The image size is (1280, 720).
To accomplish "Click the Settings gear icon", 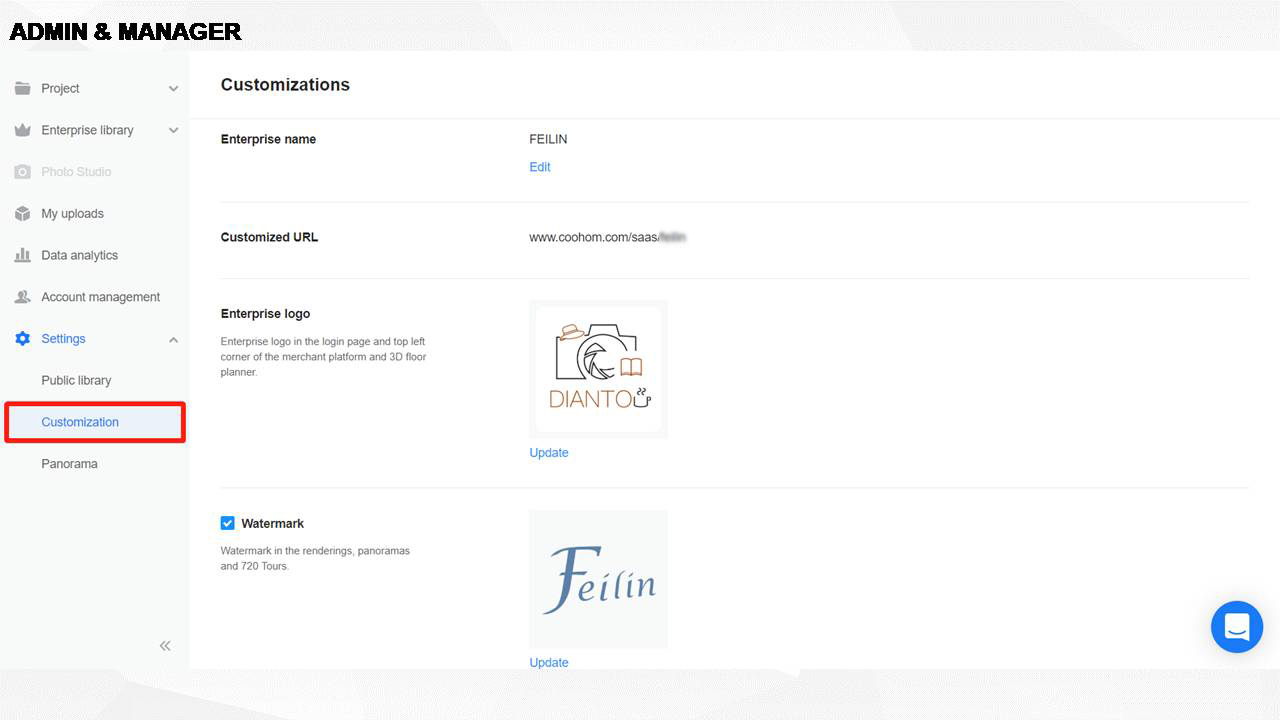I will 22,339.
